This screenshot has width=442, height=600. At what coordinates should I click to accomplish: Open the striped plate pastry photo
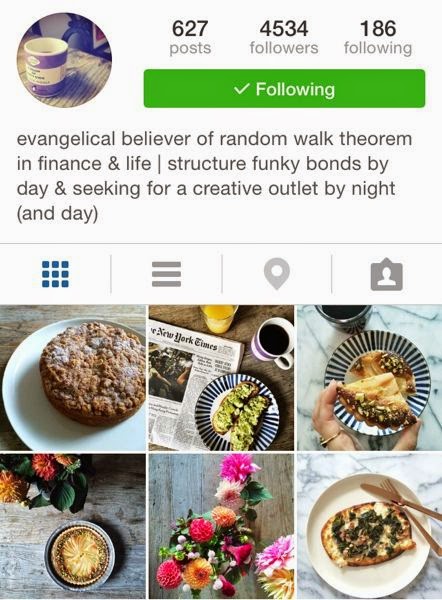click(370, 378)
